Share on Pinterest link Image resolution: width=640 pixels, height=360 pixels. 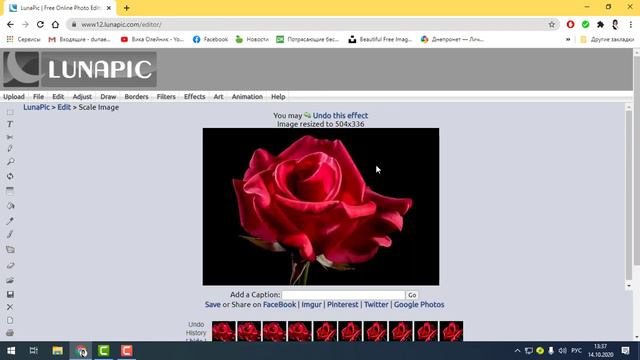pyautogui.click(x=342, y=304)
